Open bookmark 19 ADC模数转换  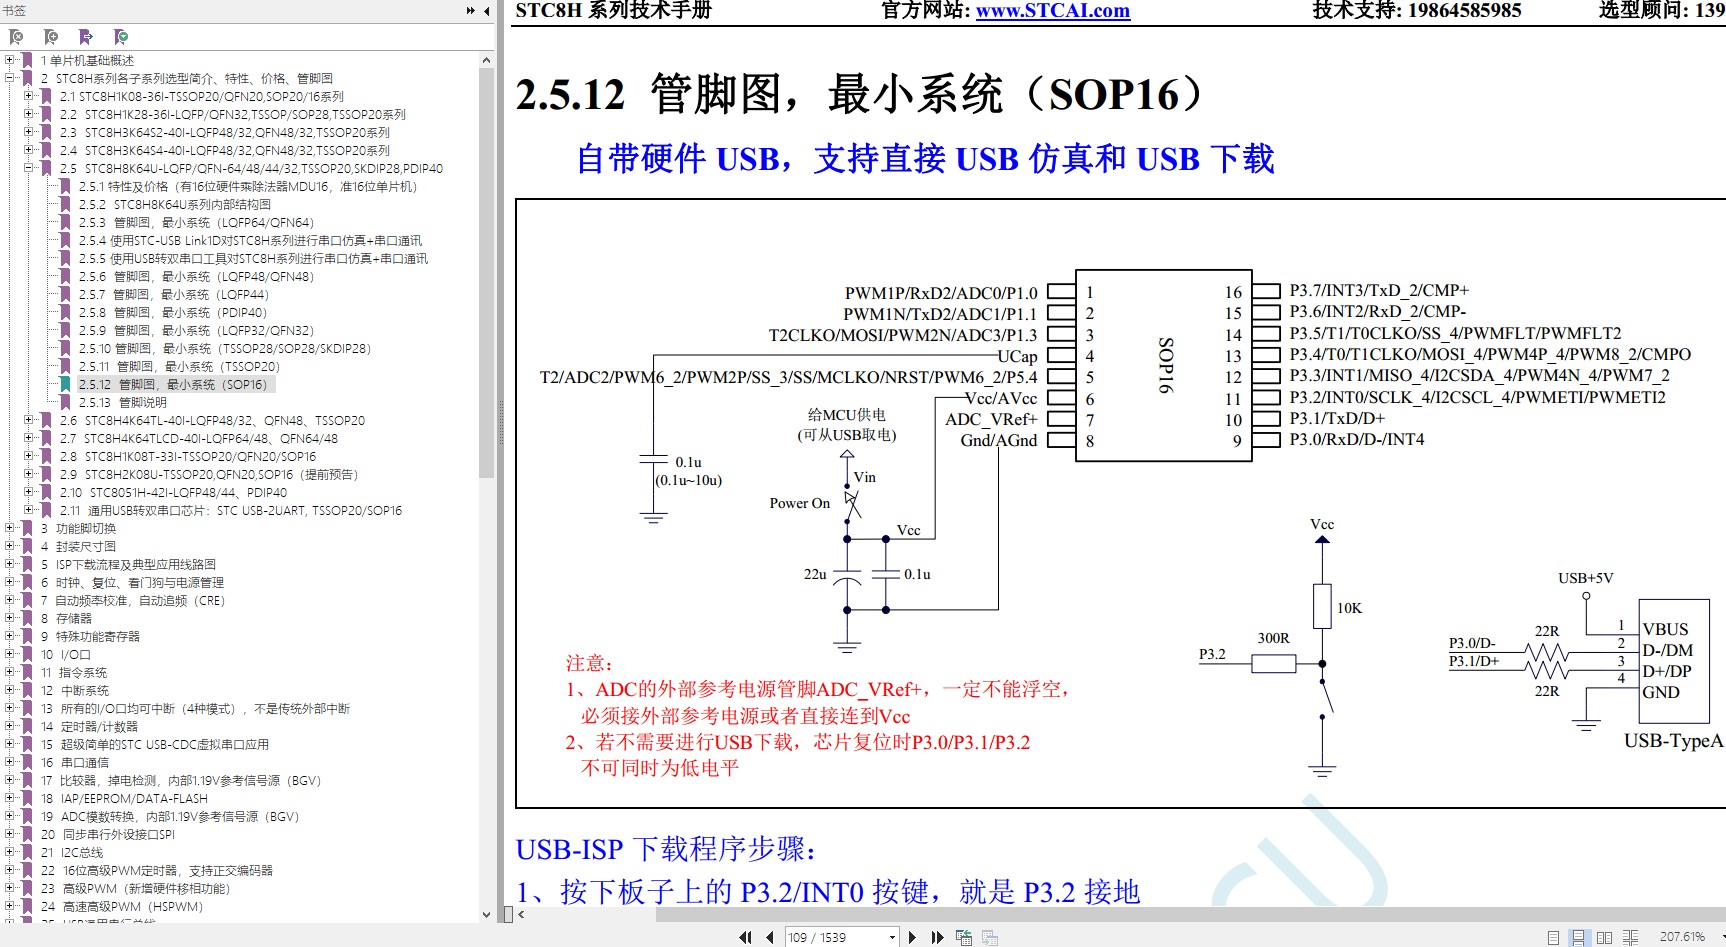click(x=170, y=816)
